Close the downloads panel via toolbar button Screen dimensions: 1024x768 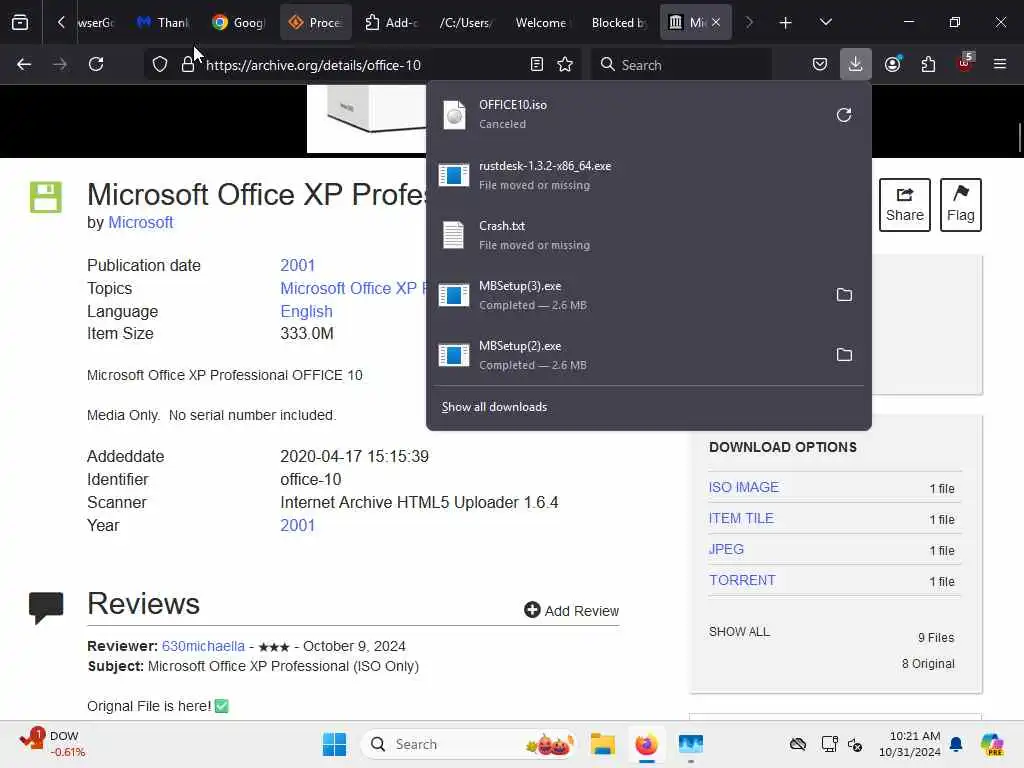[x=856, y=65]
